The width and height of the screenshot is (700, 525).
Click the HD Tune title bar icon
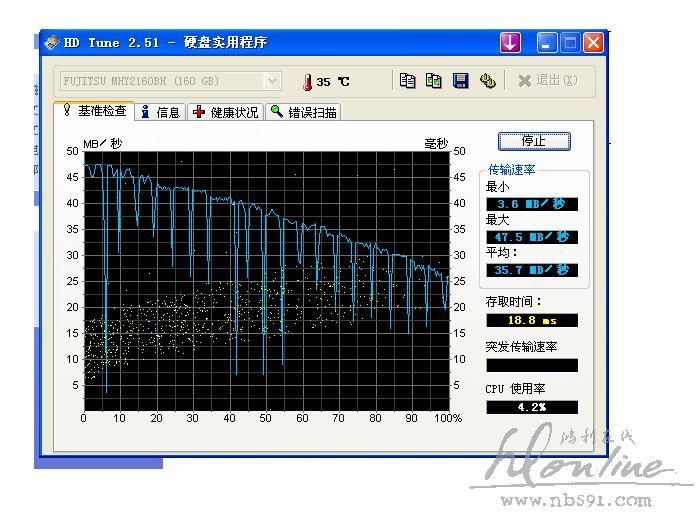(50, 43)
